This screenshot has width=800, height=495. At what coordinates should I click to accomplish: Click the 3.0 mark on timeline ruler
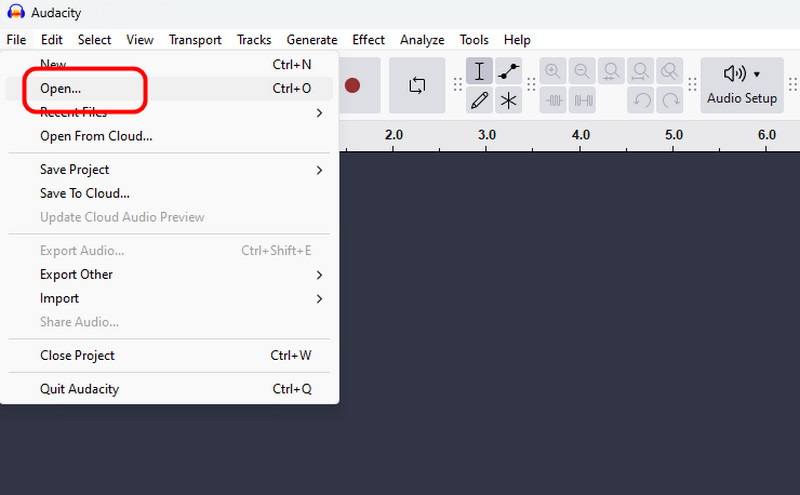[486, 135]
